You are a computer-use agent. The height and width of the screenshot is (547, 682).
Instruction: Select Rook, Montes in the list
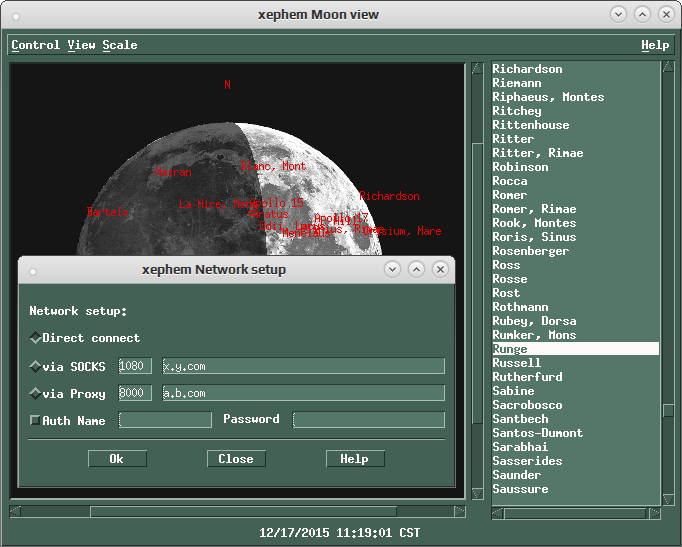pos(575,223)
